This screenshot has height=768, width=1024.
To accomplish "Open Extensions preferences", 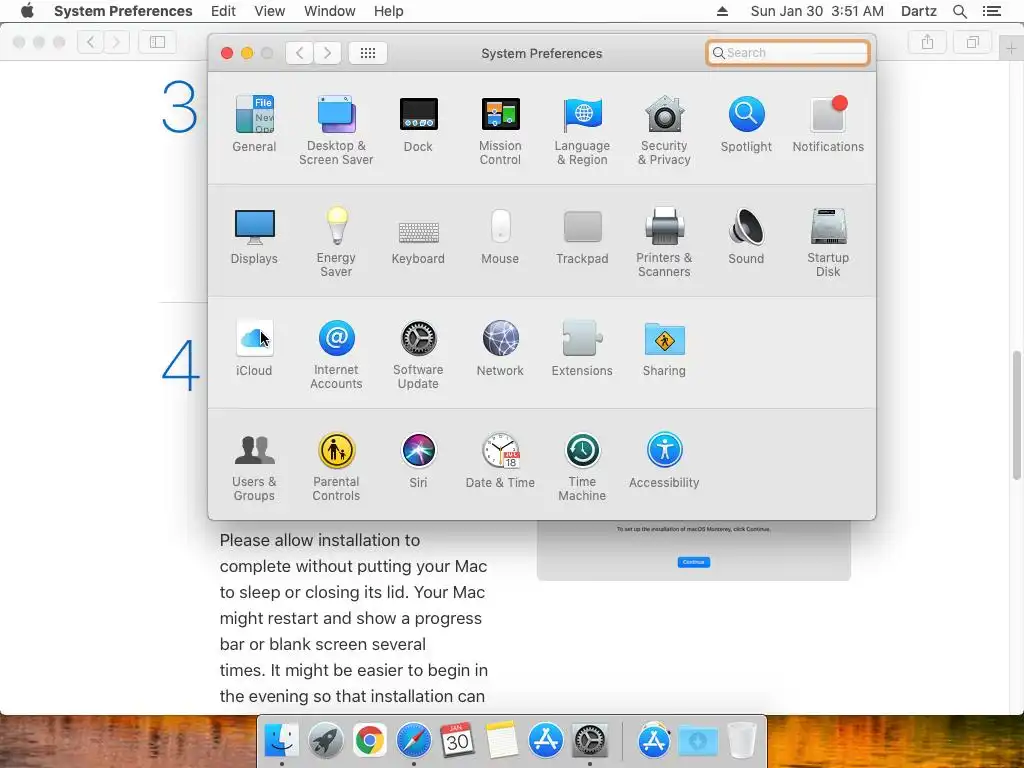I will tap(582, 348).
